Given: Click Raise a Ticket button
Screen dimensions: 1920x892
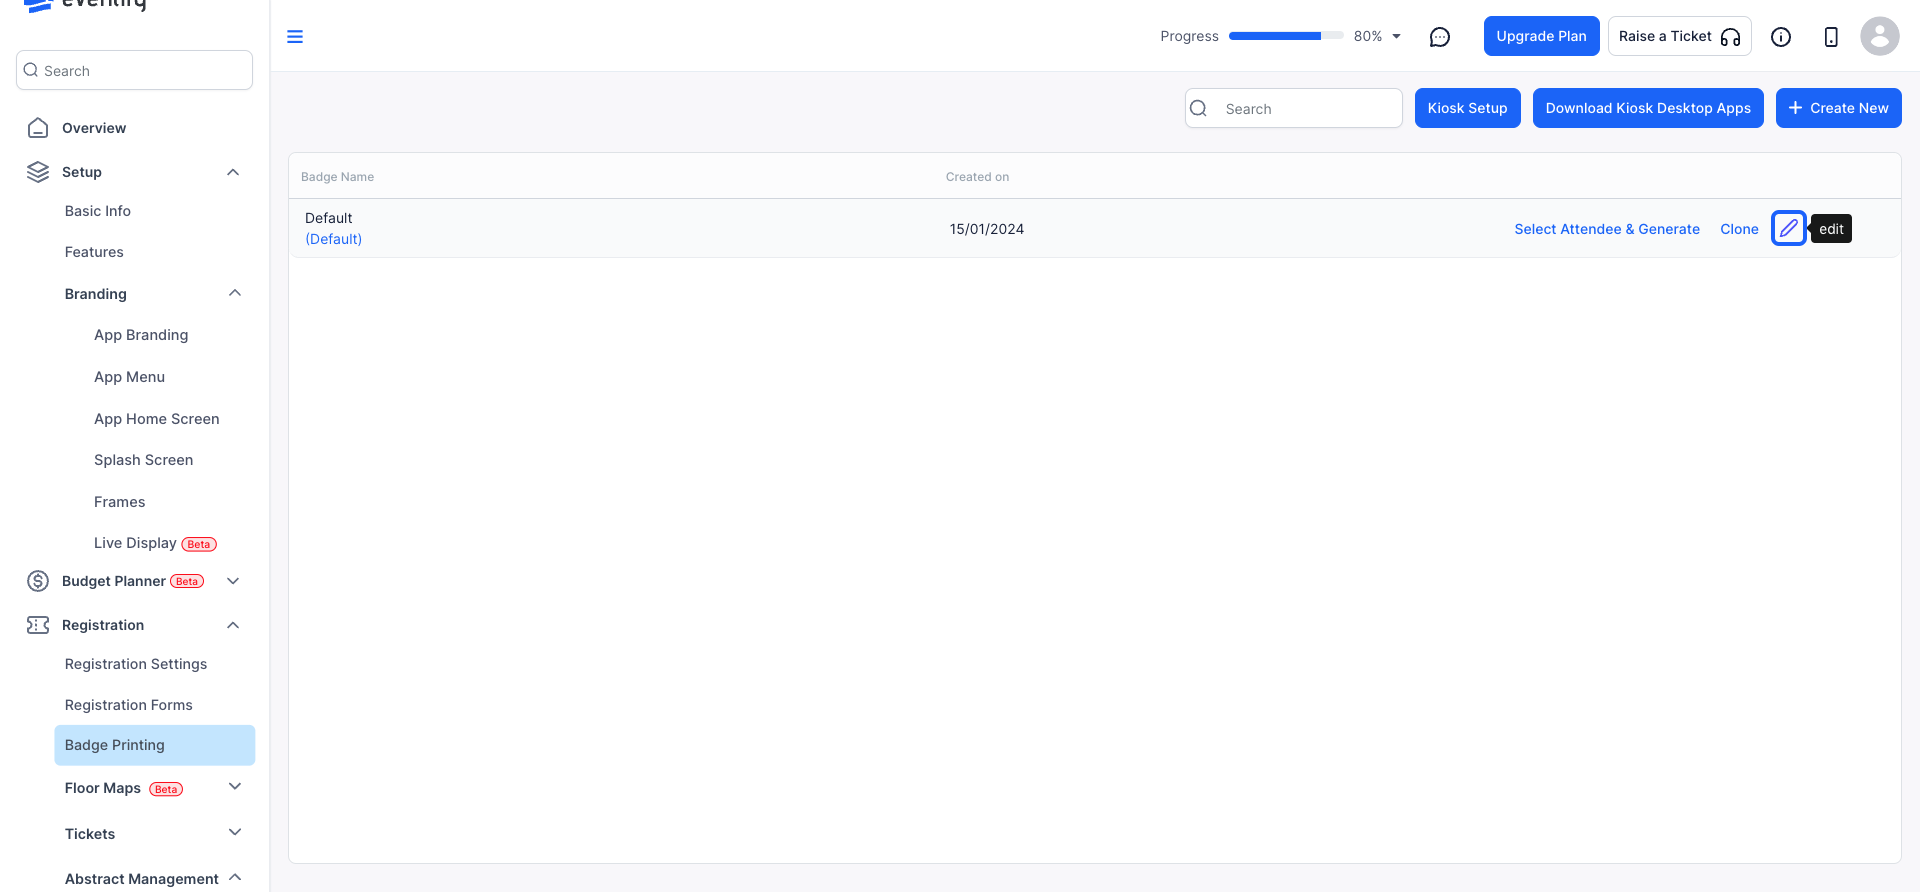Looking at the screenshot, I should [1680, 36].
